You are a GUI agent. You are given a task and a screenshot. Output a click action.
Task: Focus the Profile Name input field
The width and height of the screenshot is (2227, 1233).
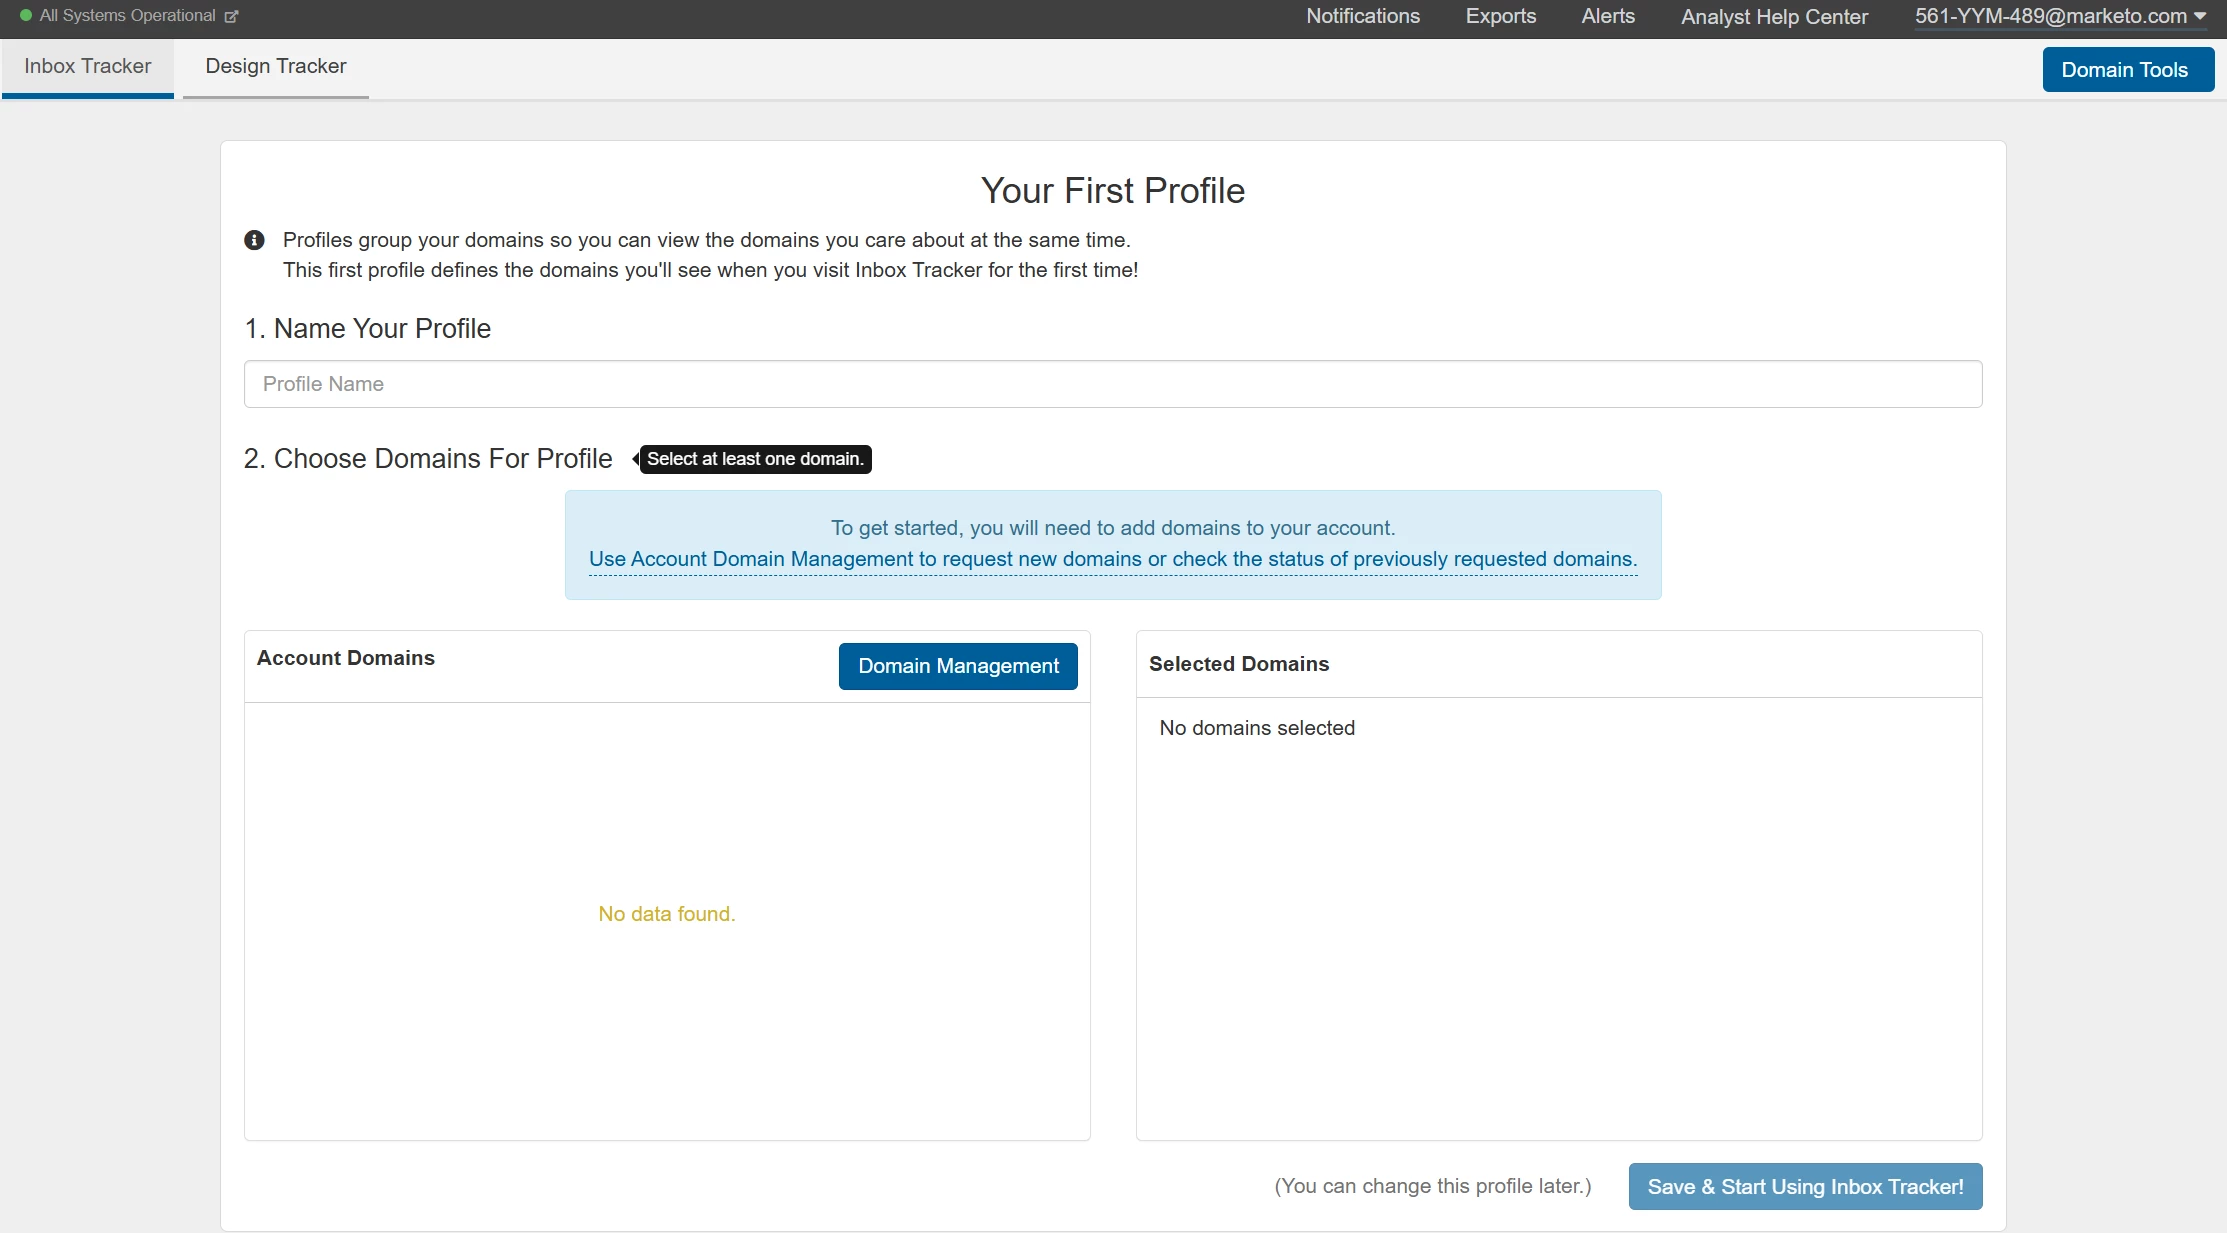point(1112,384)
